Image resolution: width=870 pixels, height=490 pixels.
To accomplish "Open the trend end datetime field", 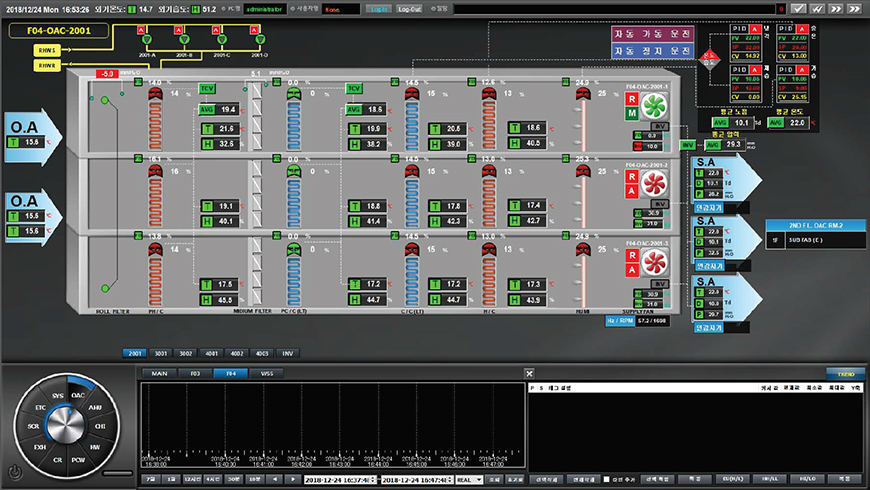I will (x=416, y=479).
